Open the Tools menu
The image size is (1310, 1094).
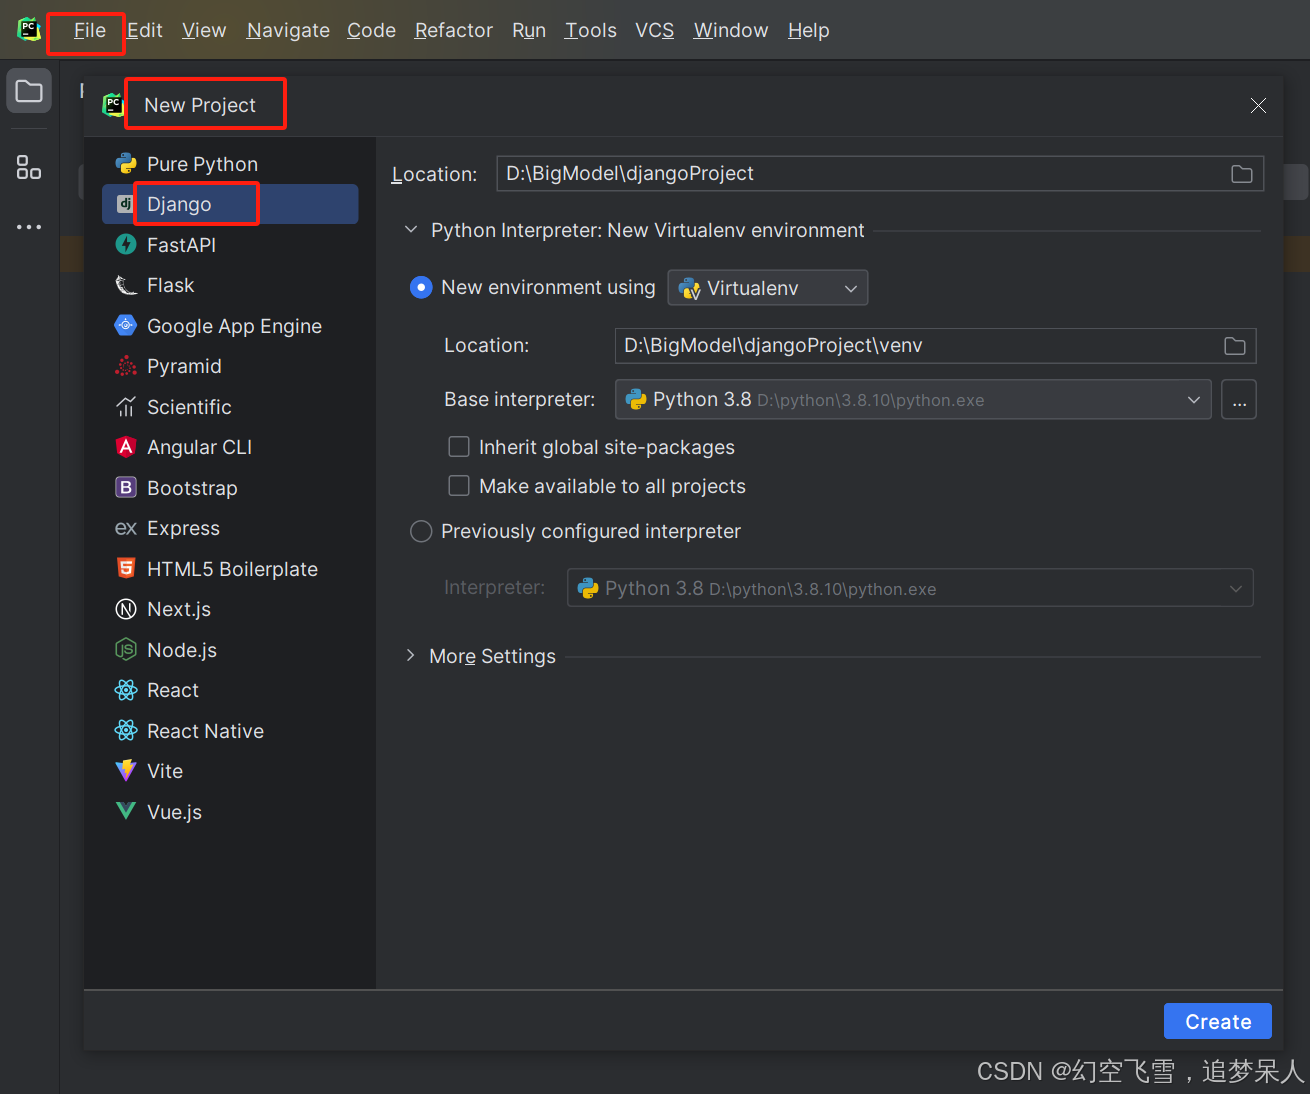[589, 30]
